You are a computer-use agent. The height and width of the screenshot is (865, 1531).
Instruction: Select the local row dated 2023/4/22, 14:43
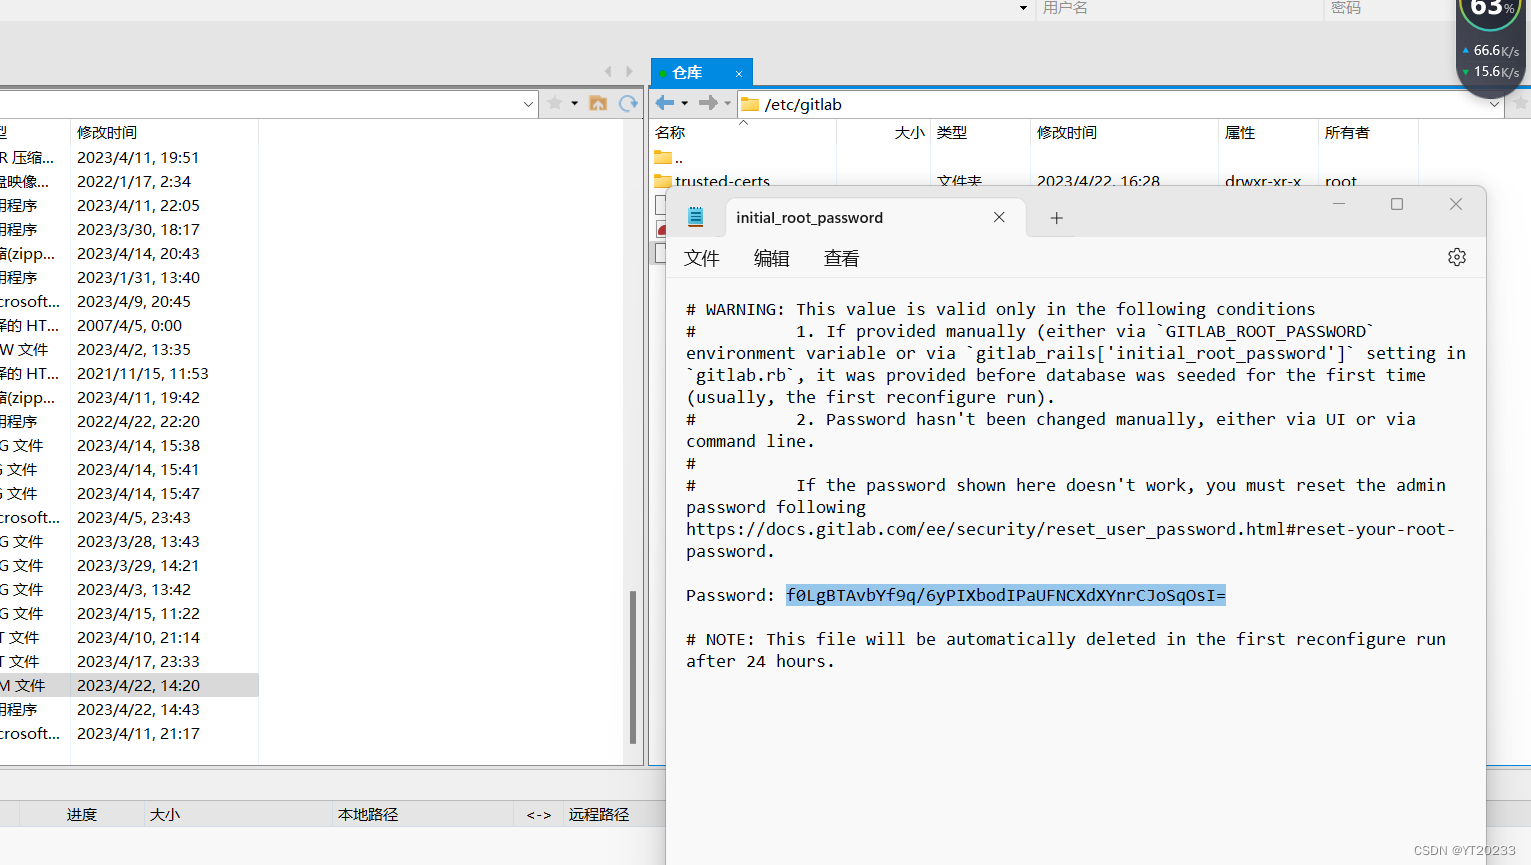[129, 709]
